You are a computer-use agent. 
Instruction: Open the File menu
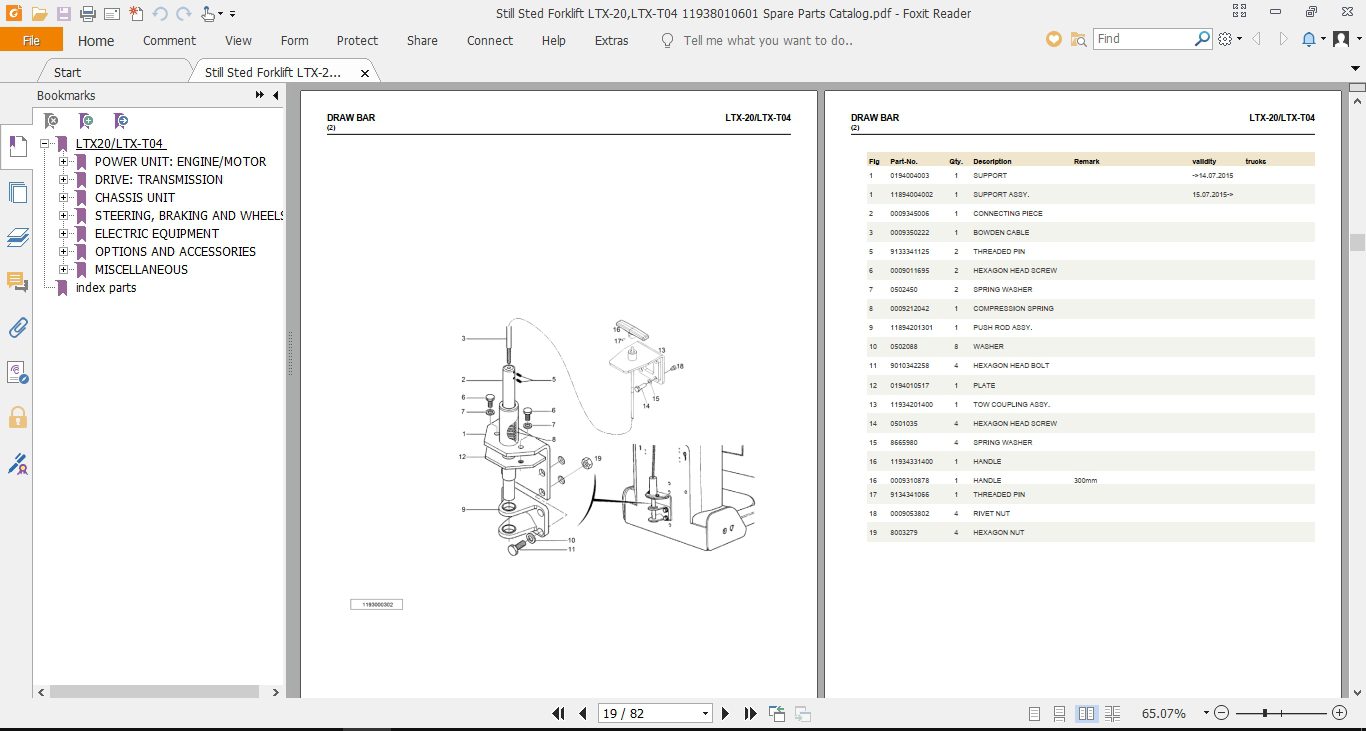point(31,40)
